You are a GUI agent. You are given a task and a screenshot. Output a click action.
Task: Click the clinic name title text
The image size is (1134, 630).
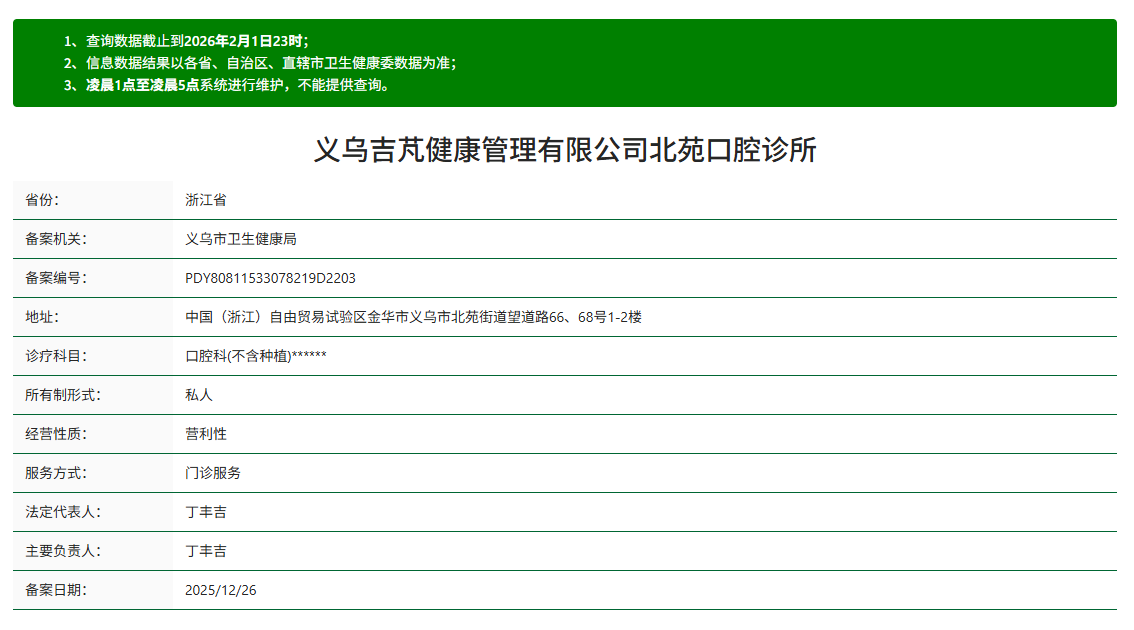pyautogui.click(x=567, y=147)
